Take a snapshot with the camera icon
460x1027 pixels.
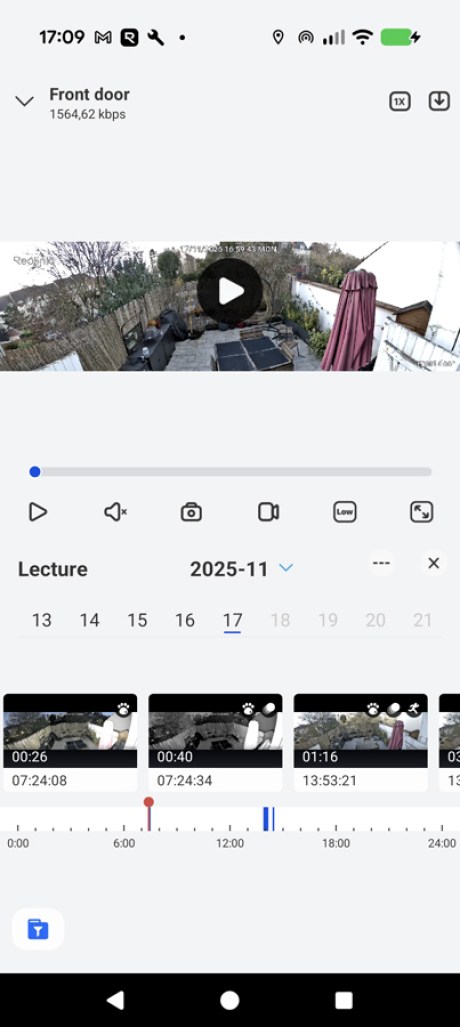tap(191, 512)
